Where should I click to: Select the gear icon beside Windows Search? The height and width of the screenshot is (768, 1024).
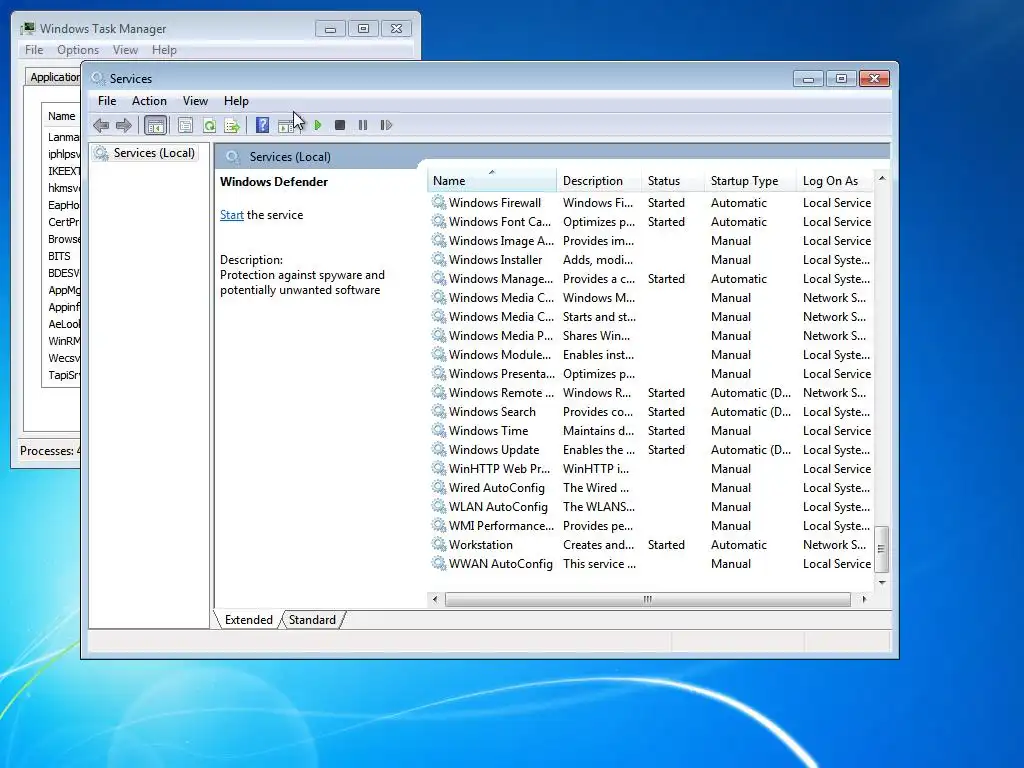click(x=439, y=411)
